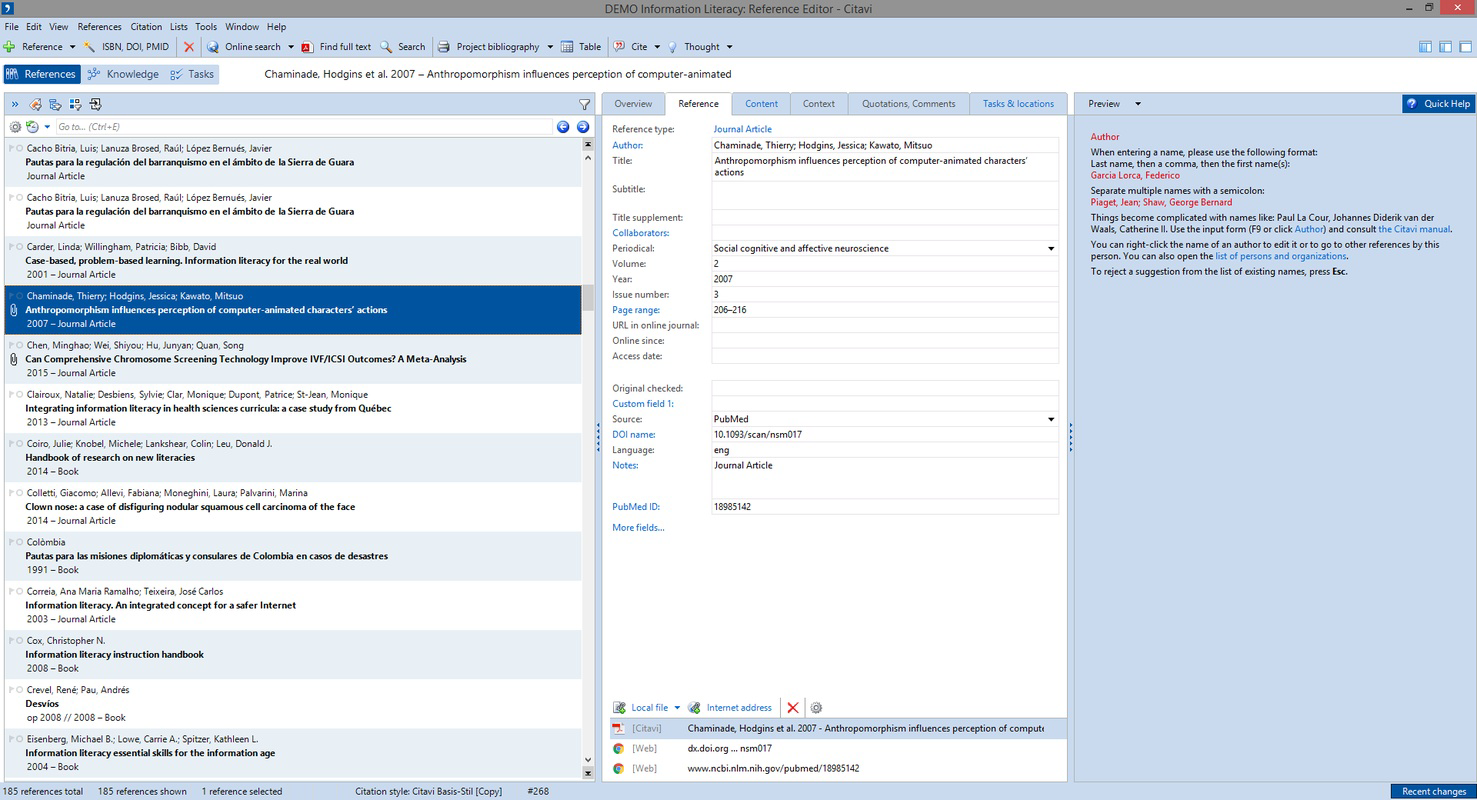This screenshot has height=800, width=1477.
Task: Delete location with the lower red X
Action: pyautogui.click(x=793, y=708)
